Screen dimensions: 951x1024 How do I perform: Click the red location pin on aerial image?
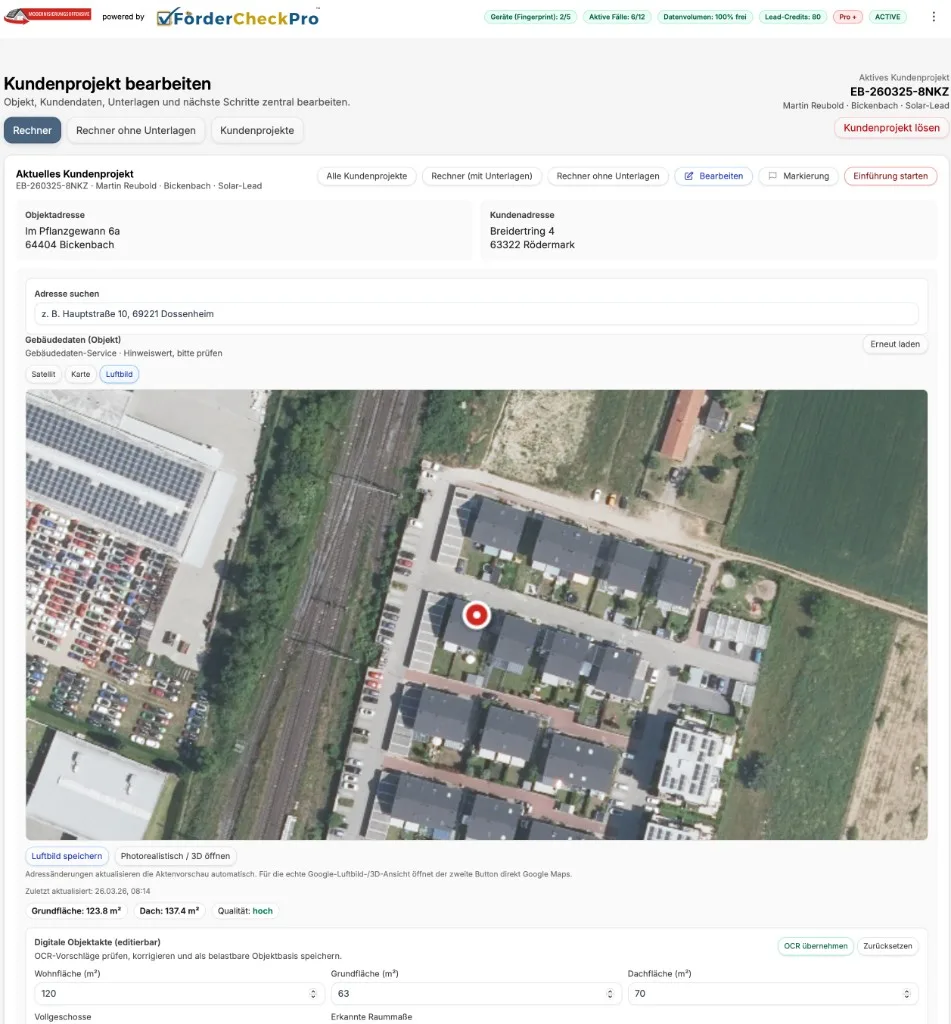(476, 615)
